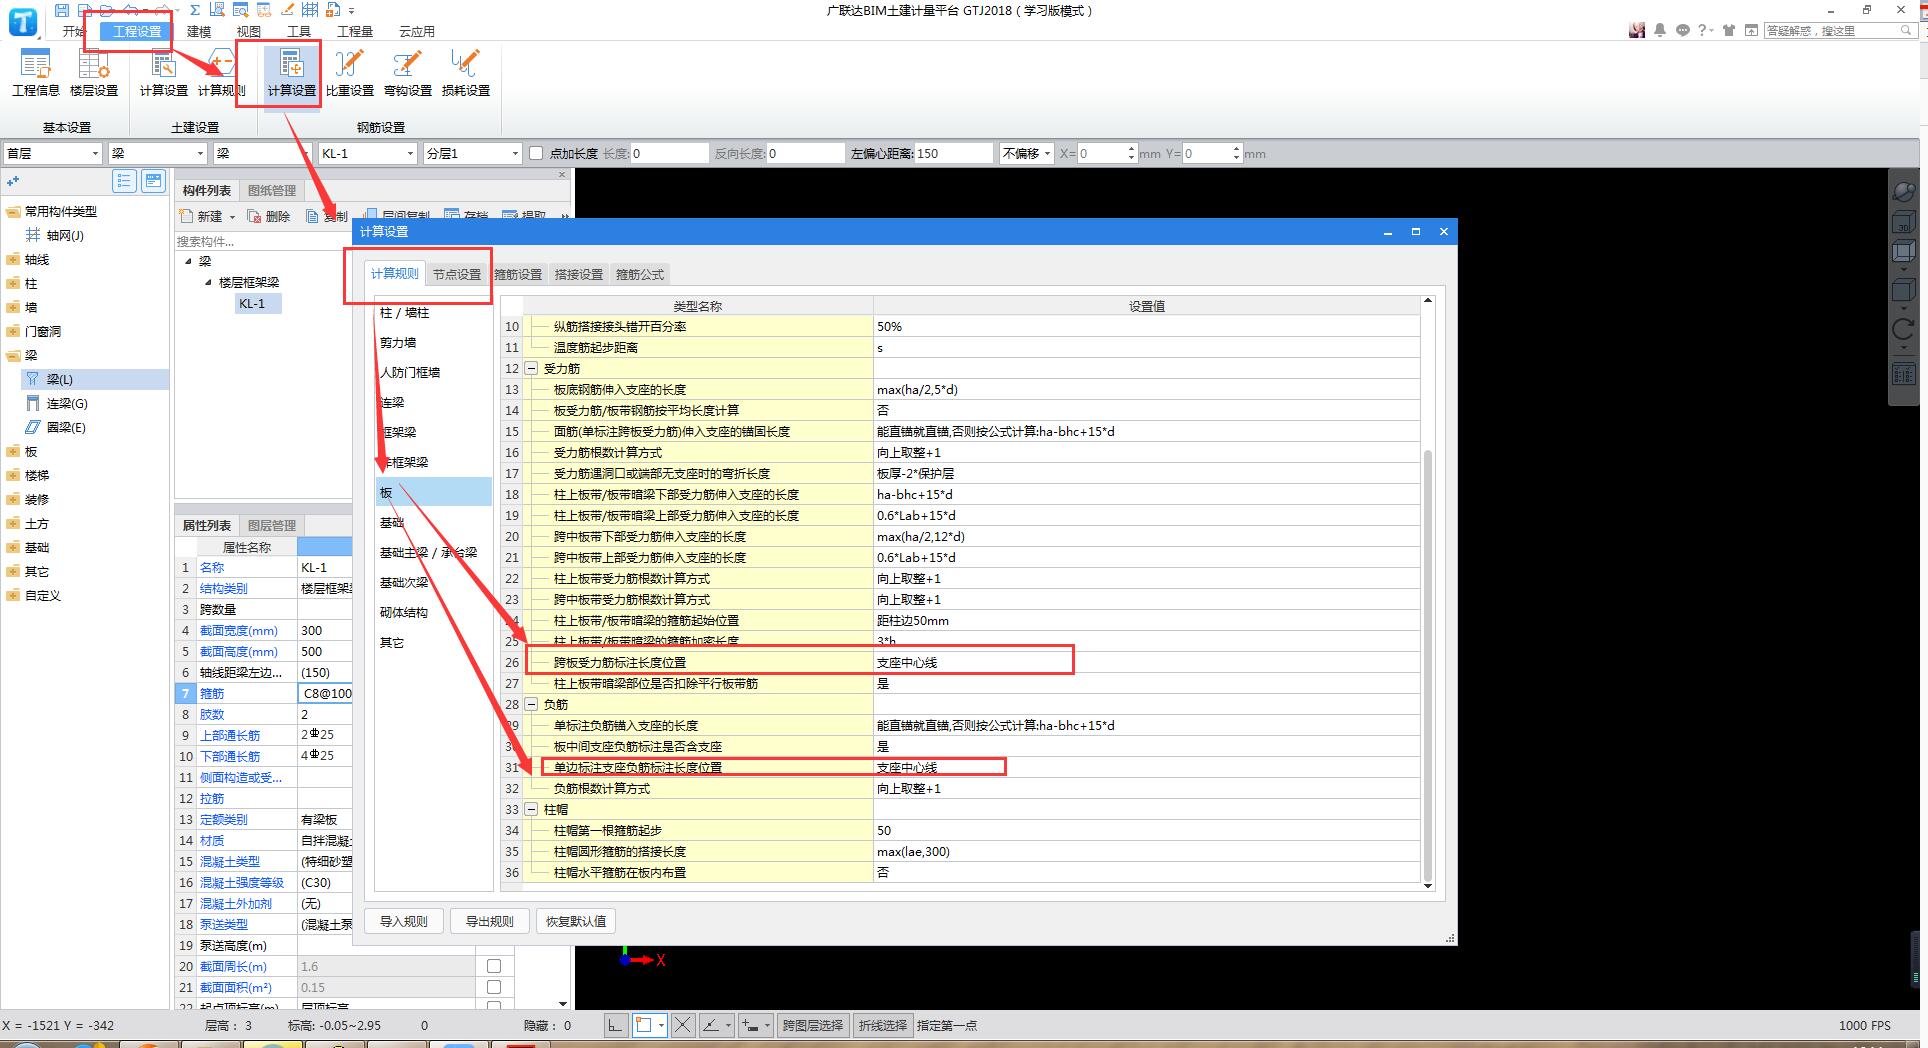This screenshot has height=1048, width=1928.
Task: Click 计算设置 under 土建设置 group
Action: click(164, 74)
